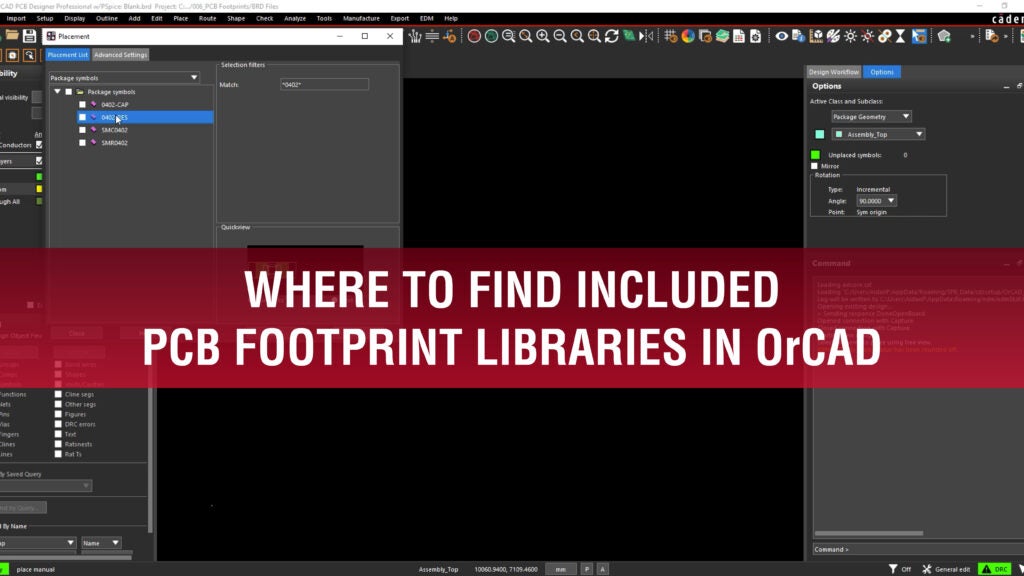Click the filter funnel icon near Off in status bar
Screen dimensions: 1024x576
[x=893, y=568]
